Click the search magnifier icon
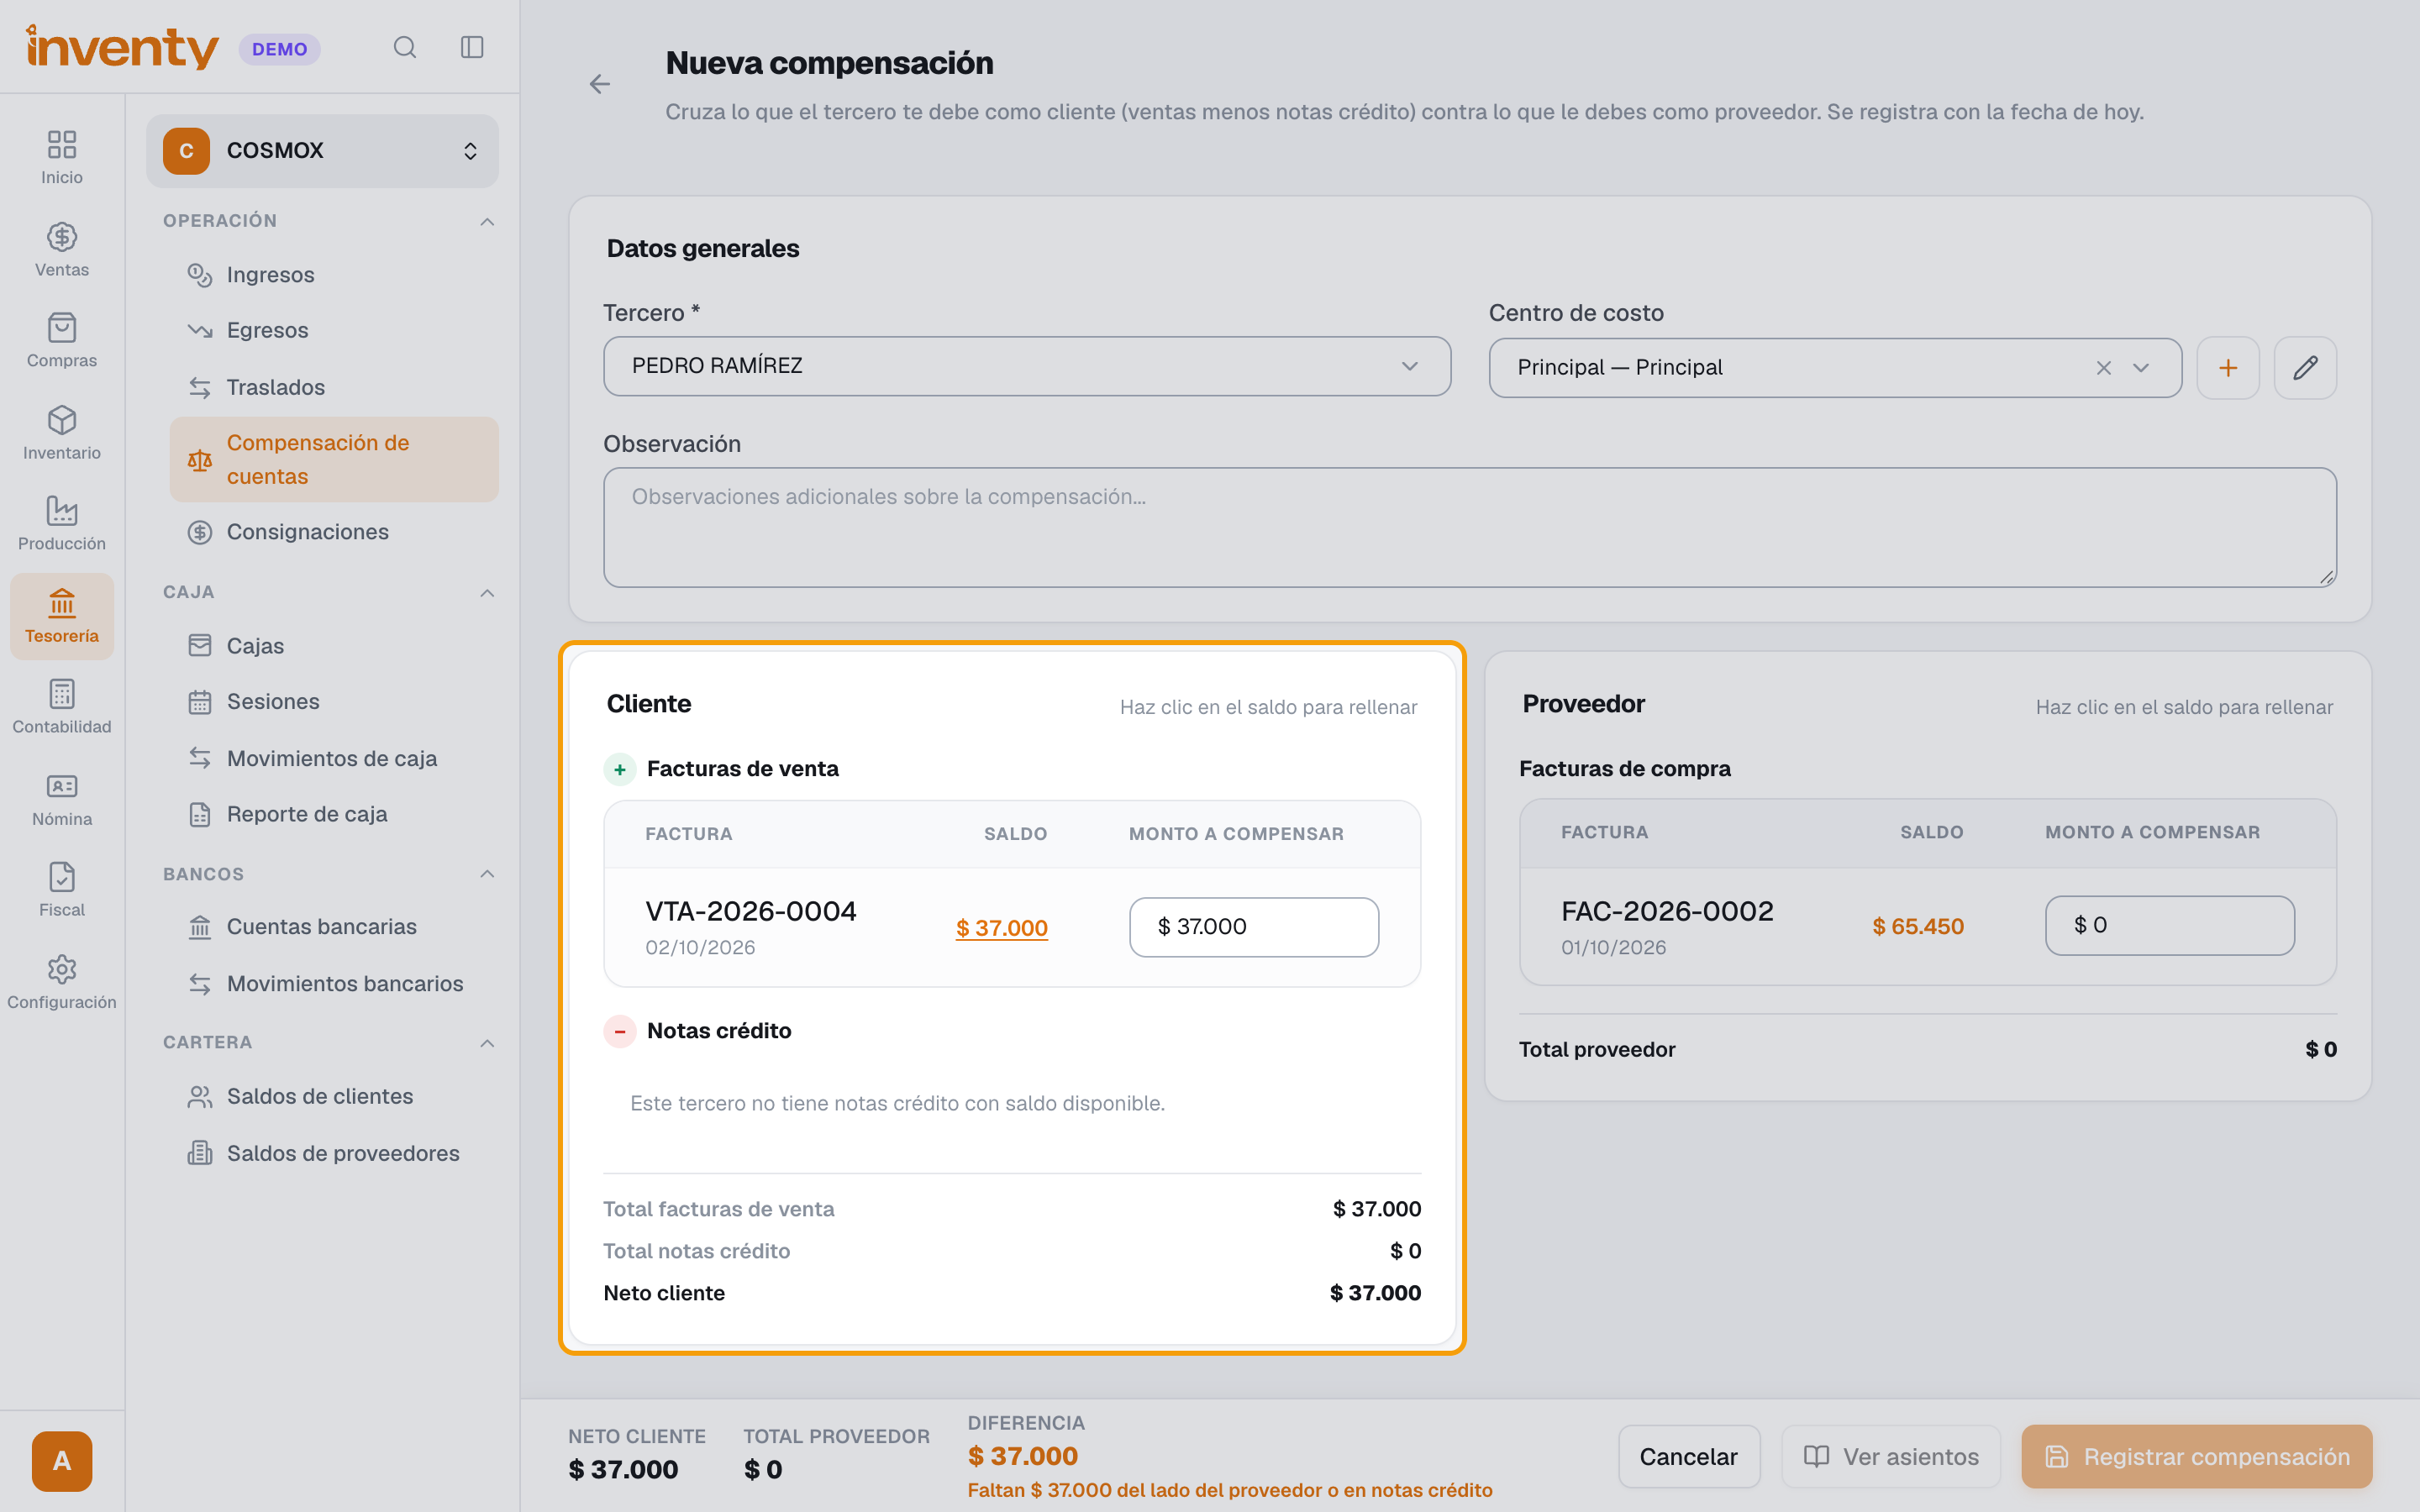The height and width of the screenshot is (1512, 2420). 404,47
